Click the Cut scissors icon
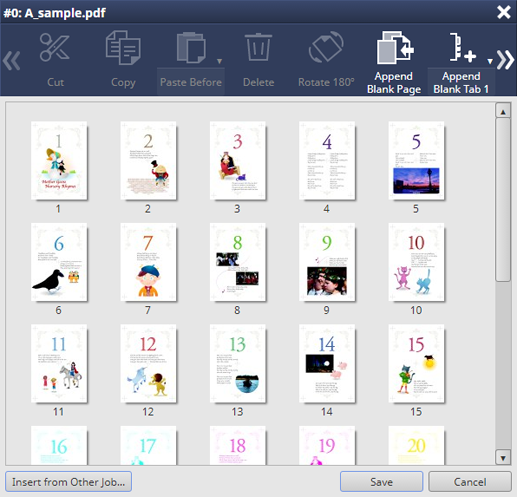 [x=55, y=47]
